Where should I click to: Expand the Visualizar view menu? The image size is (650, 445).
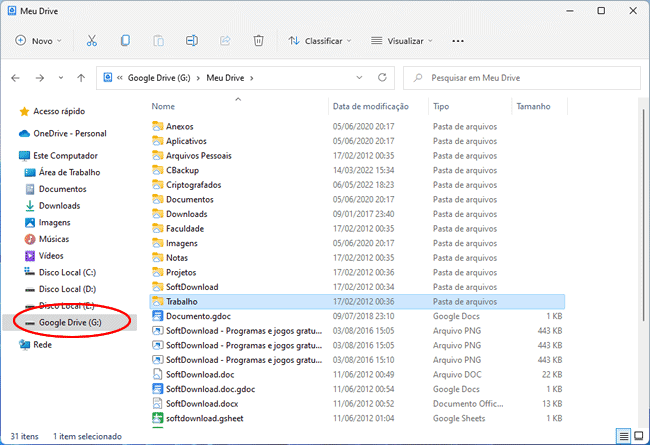click(x=401, y=41)
